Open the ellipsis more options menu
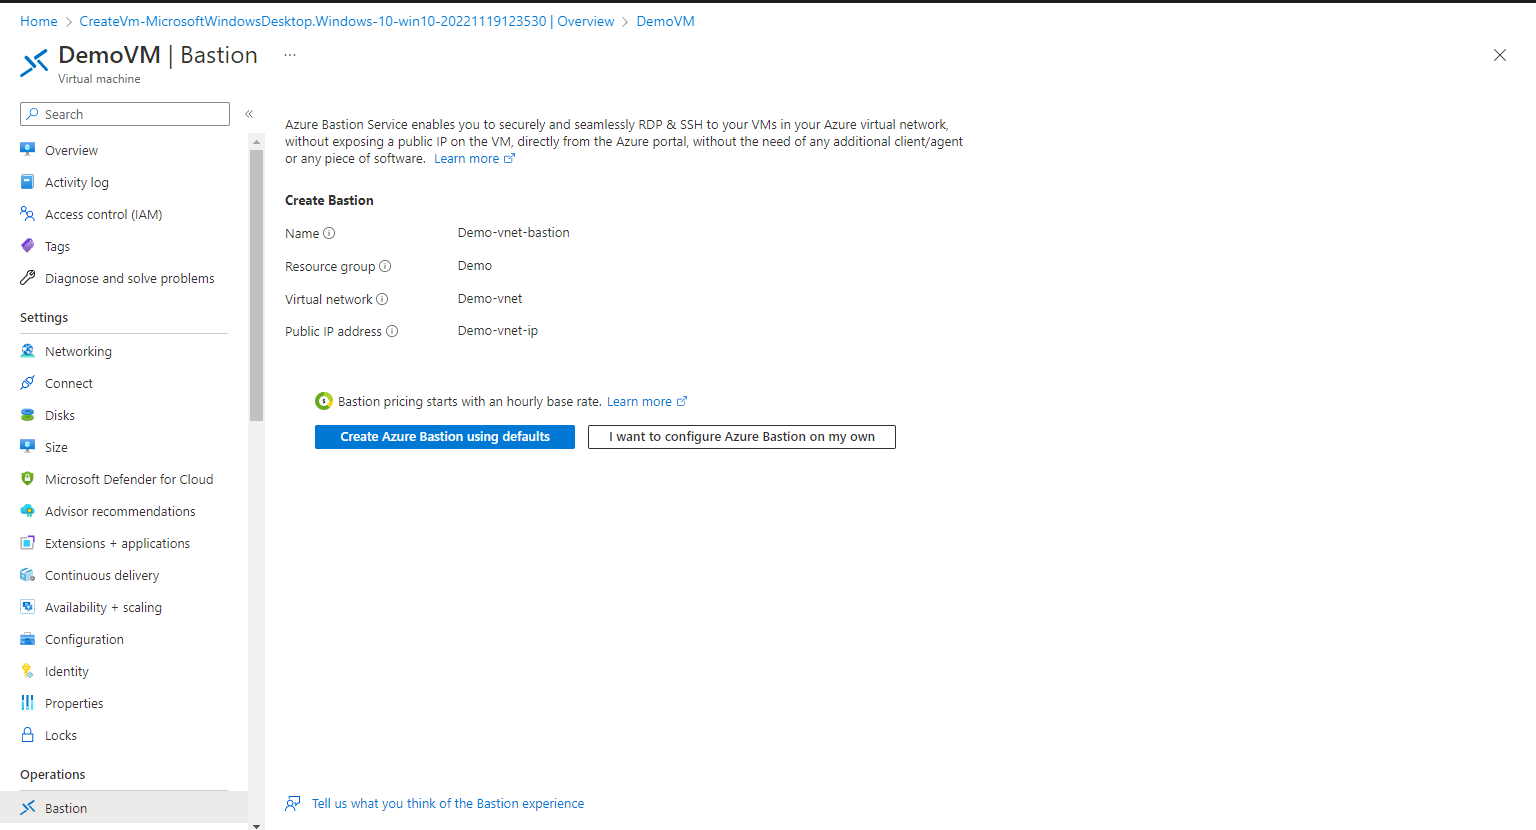1536x830 pixels. tap(290, 55)
